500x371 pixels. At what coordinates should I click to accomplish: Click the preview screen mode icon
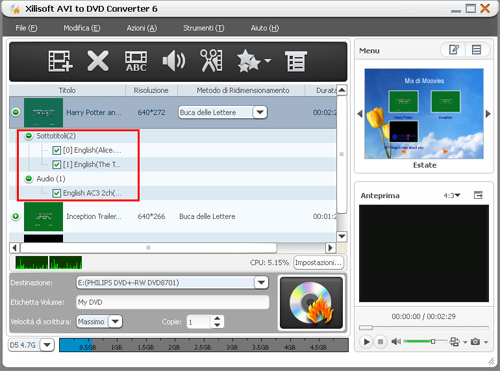454,342
